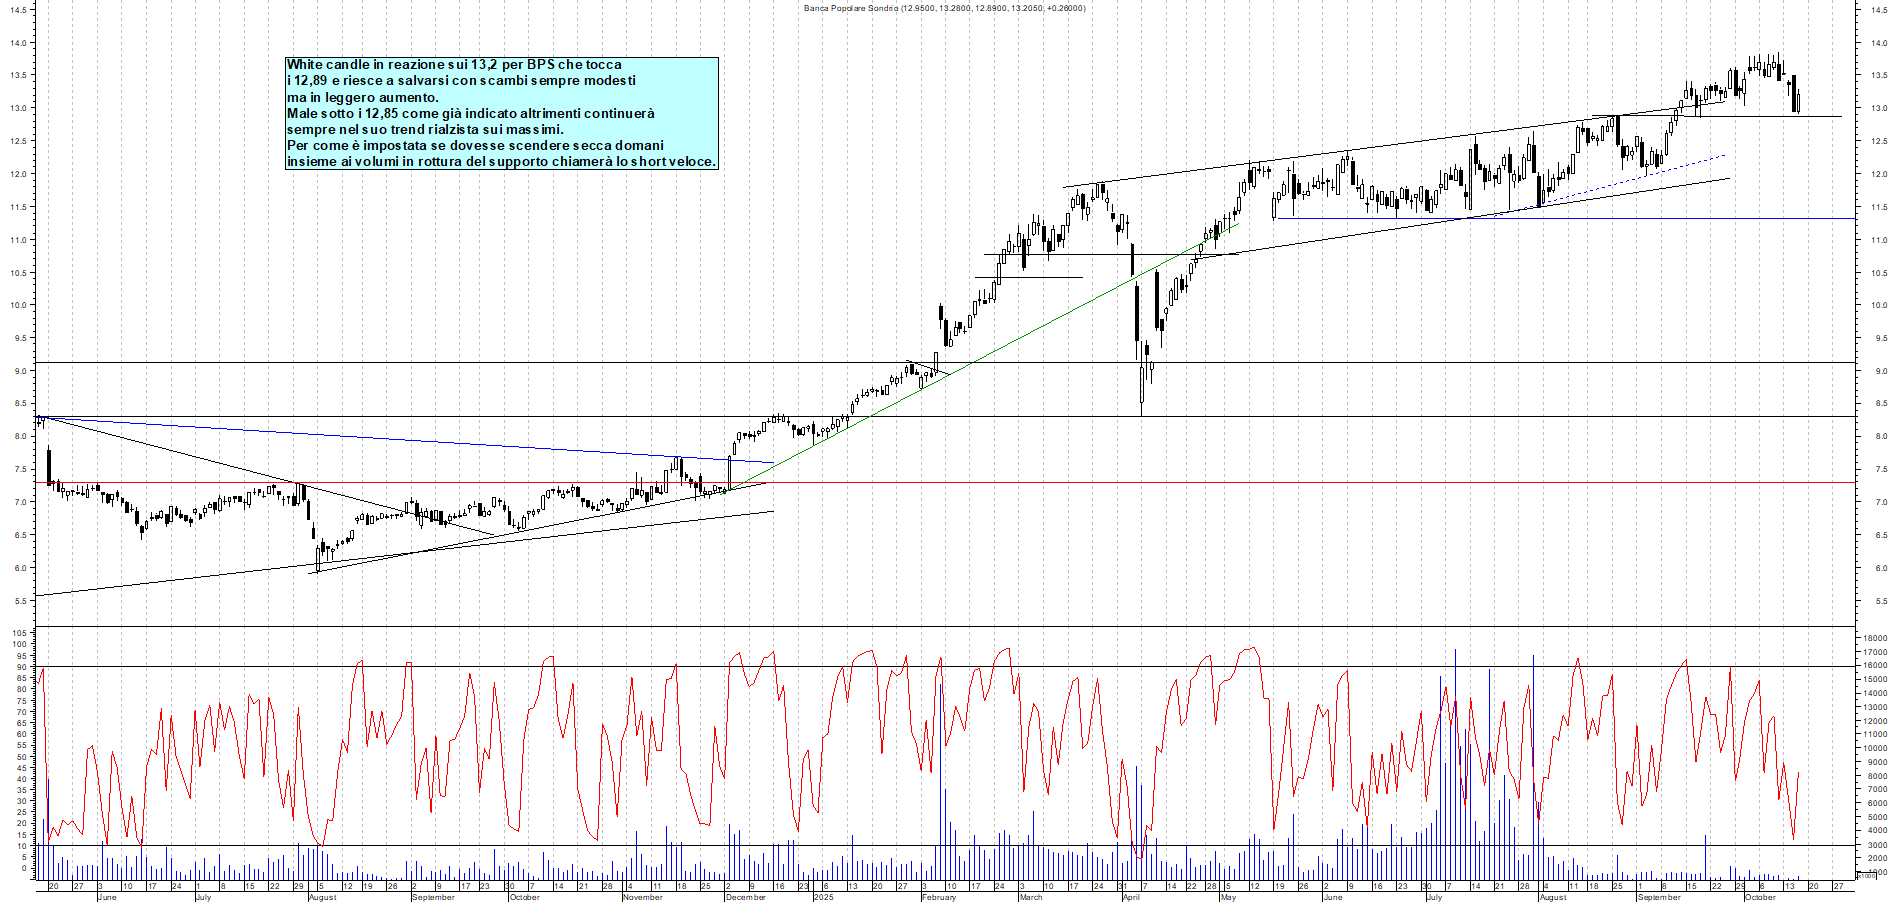Click the November label on time axis
This screenshot has height=902, width=1890.
(x=642, y=897)
